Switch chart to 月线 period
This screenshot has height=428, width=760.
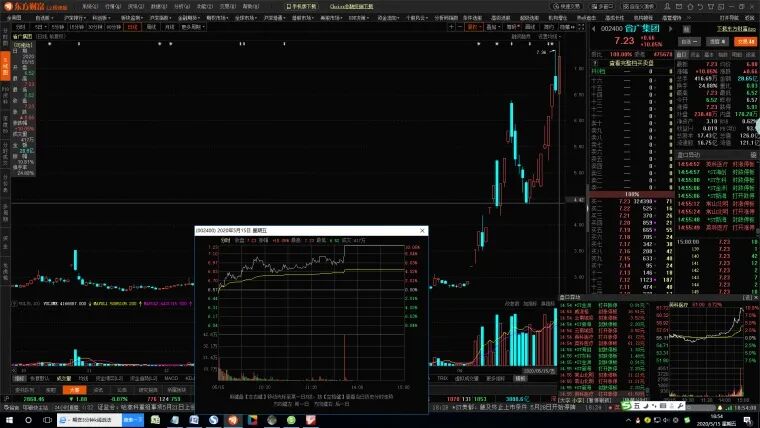[169, 27]
